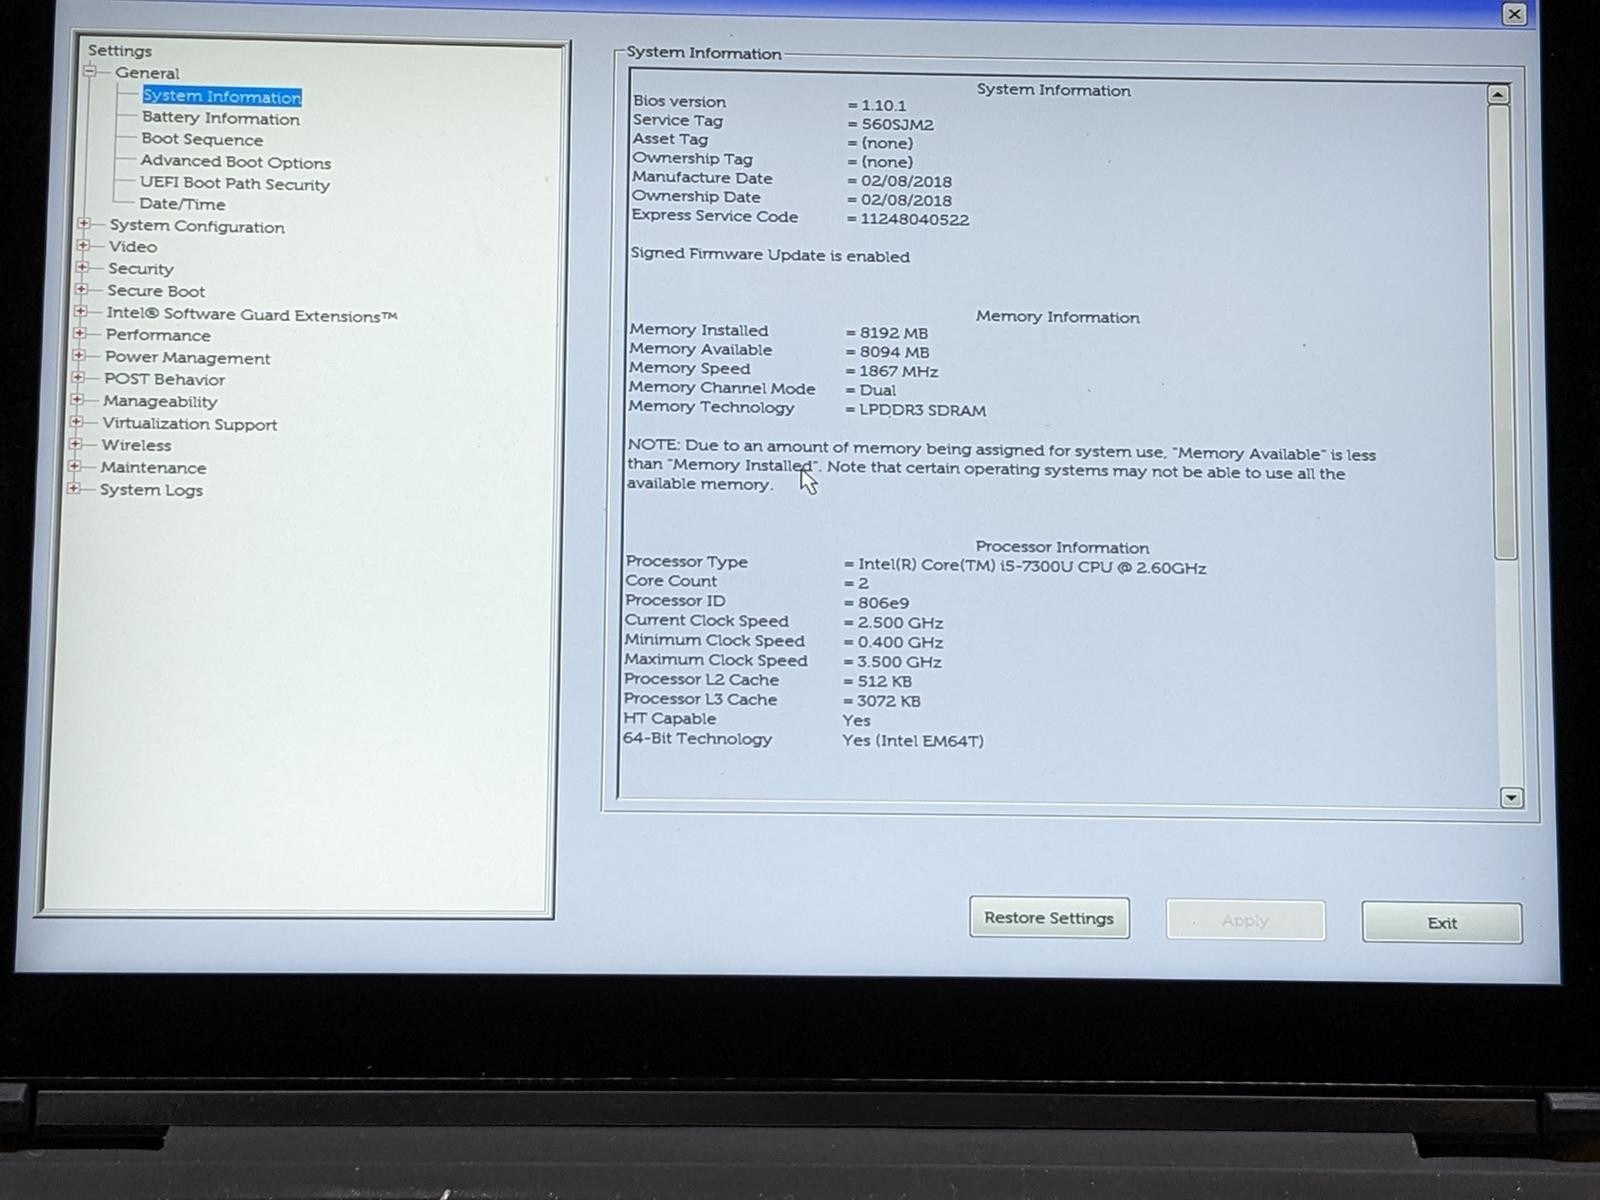1600x1200 pixels.
Task: Select the Maintenance category label
Action: (153, 467)
